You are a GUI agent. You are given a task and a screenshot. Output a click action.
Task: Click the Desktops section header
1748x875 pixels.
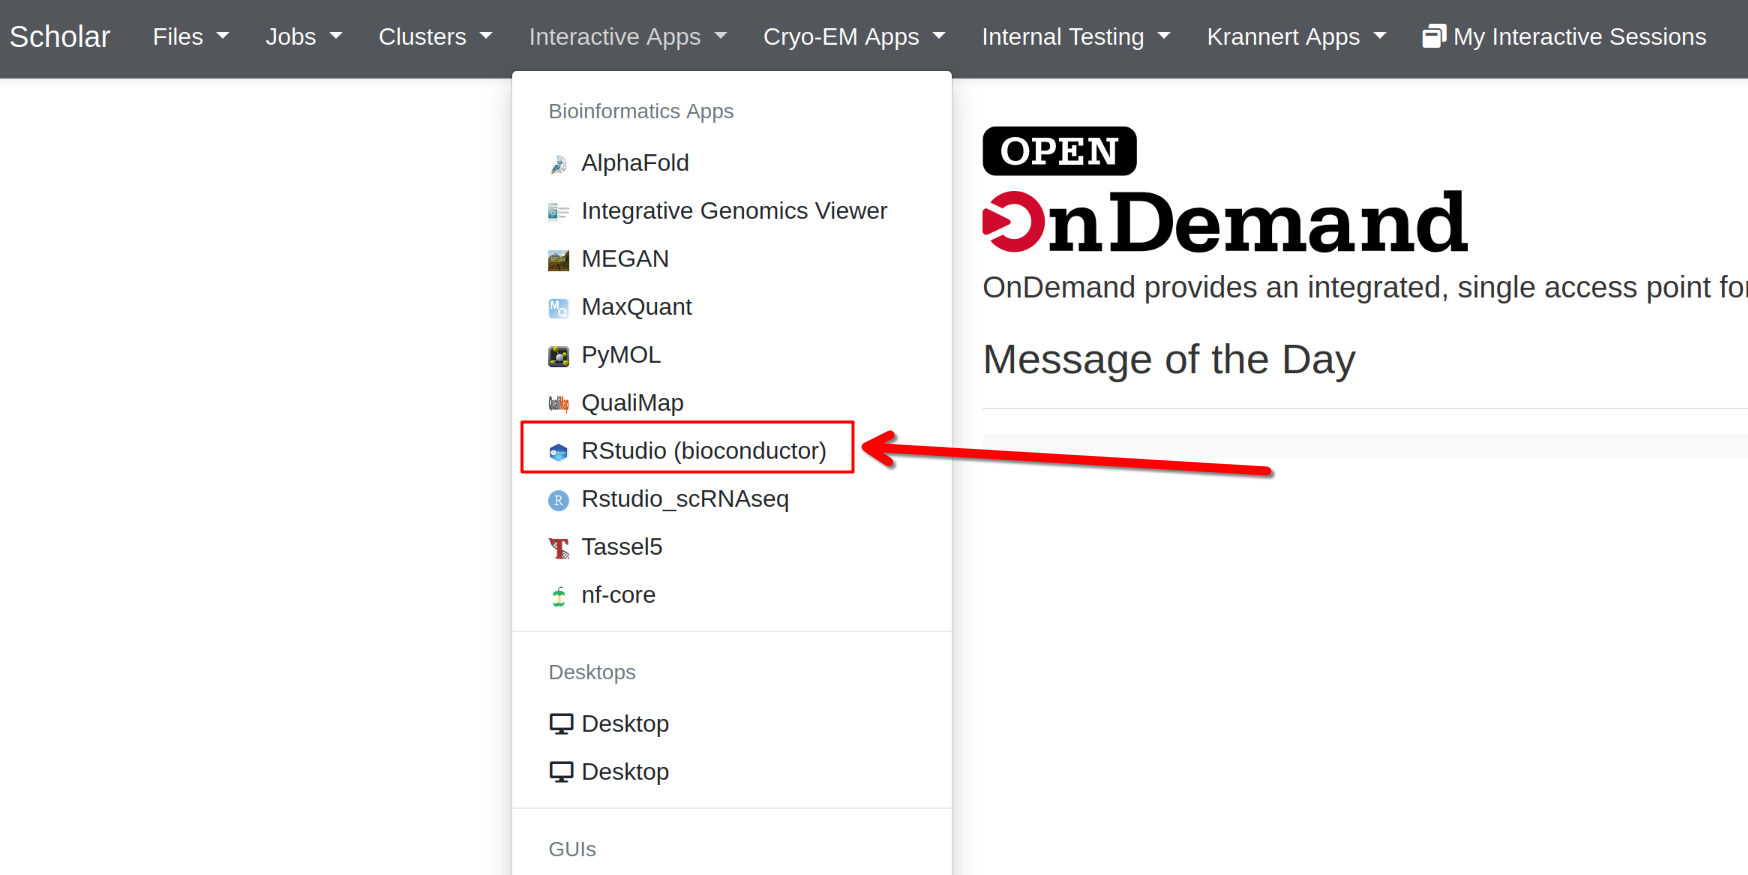point(592,672)
